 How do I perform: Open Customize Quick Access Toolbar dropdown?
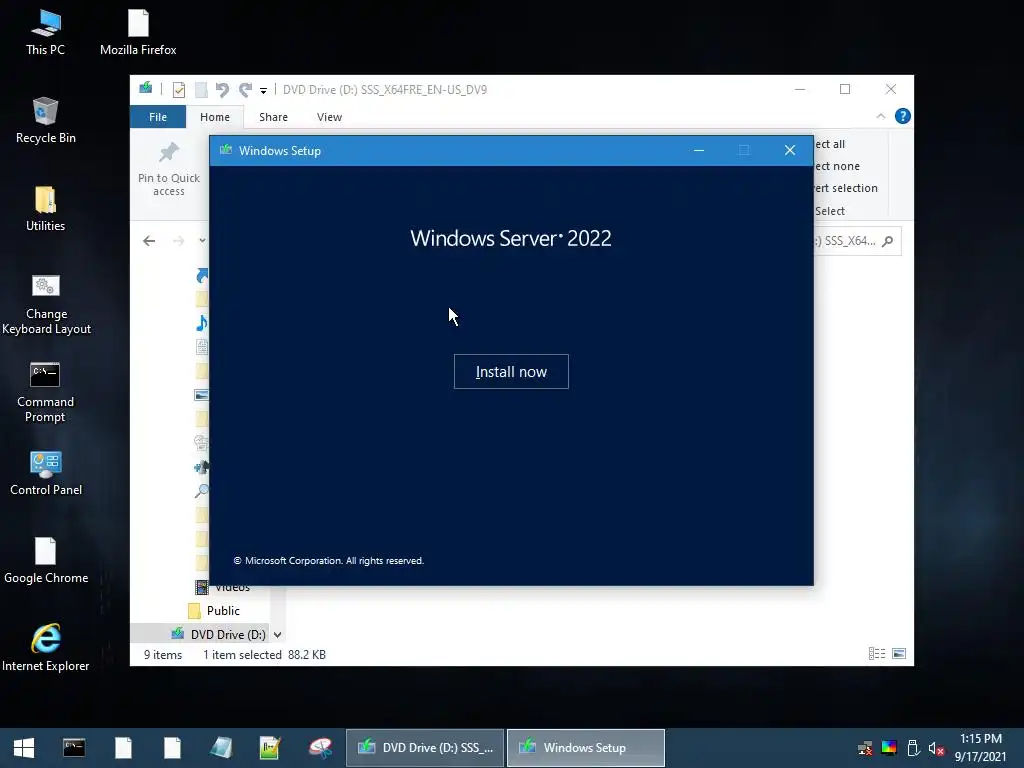click(263, 90)
